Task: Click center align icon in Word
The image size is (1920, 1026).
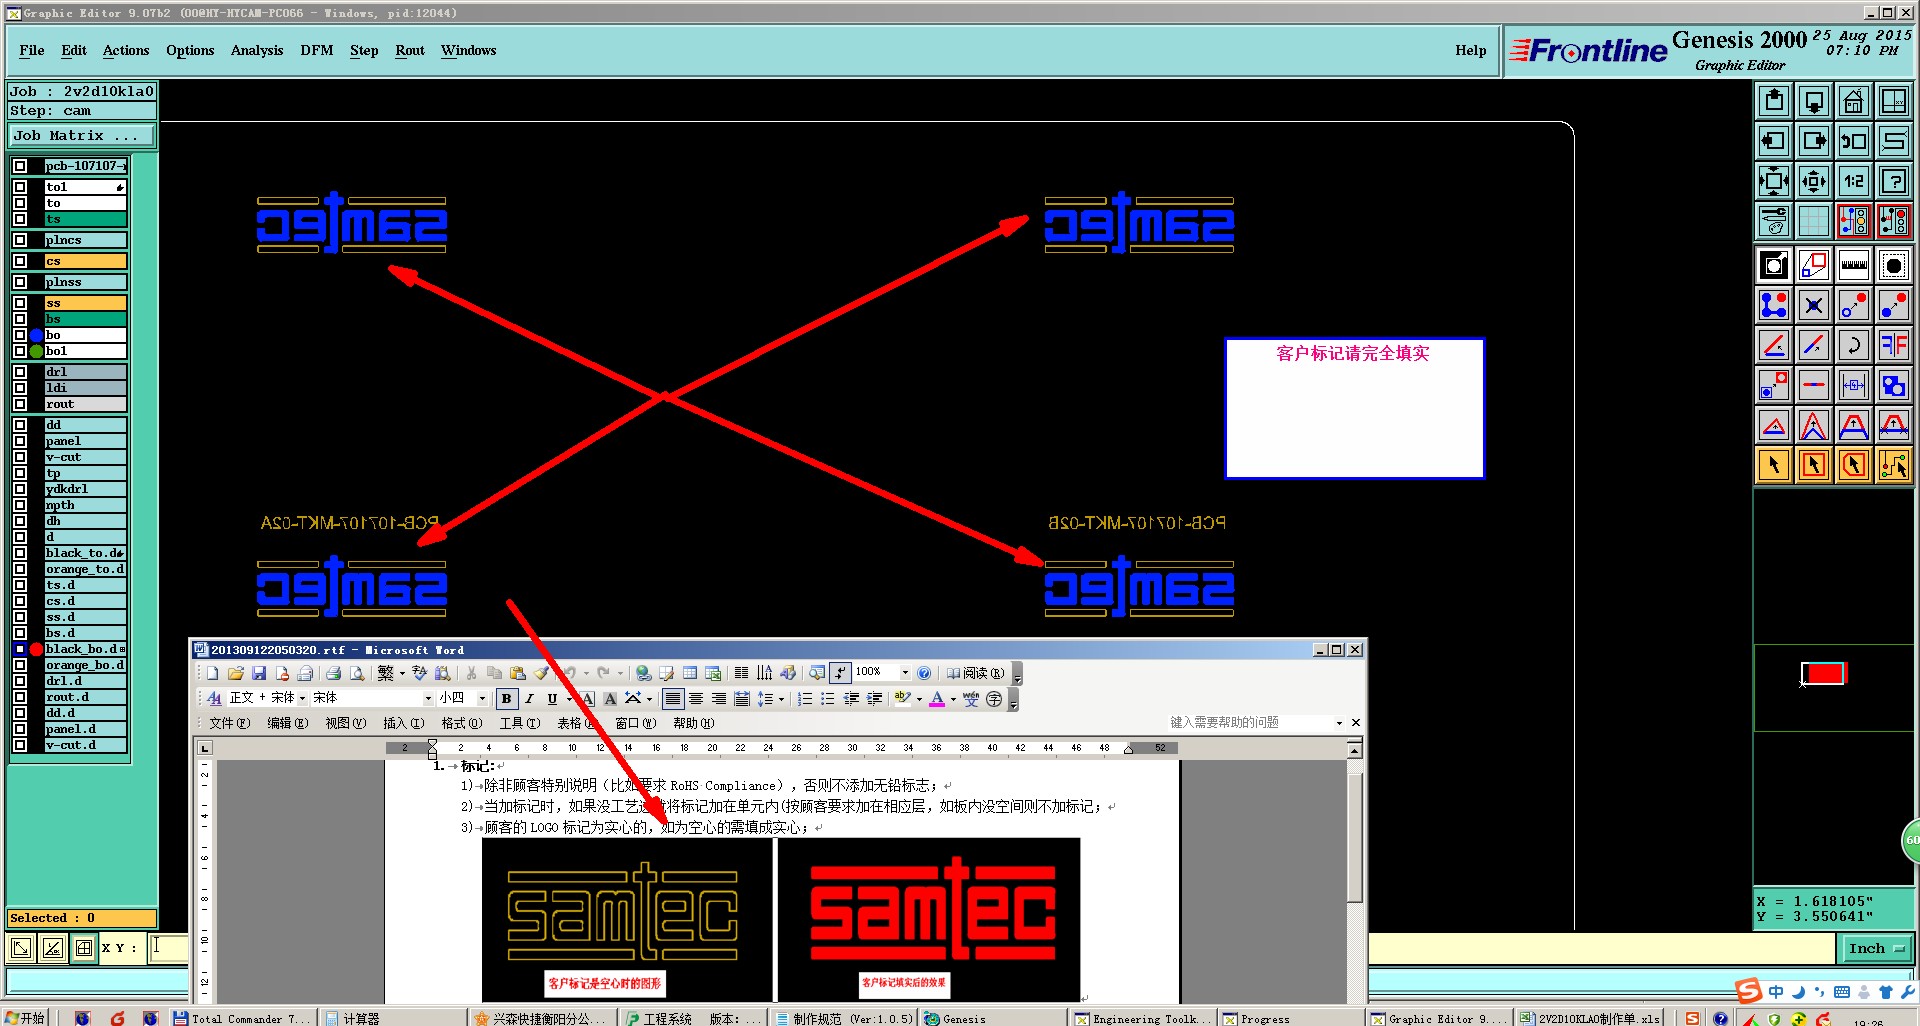Action: tap(696, 699)
